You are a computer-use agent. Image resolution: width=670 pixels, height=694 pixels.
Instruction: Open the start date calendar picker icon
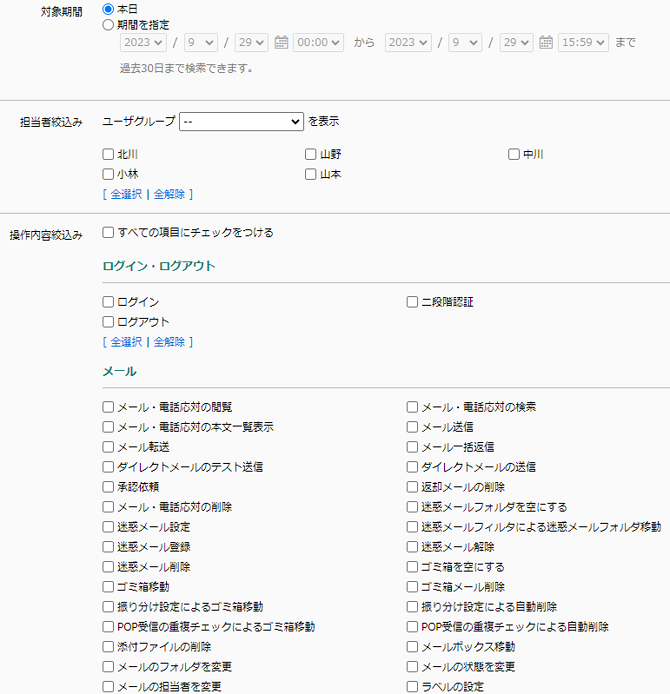coord(281,43)
